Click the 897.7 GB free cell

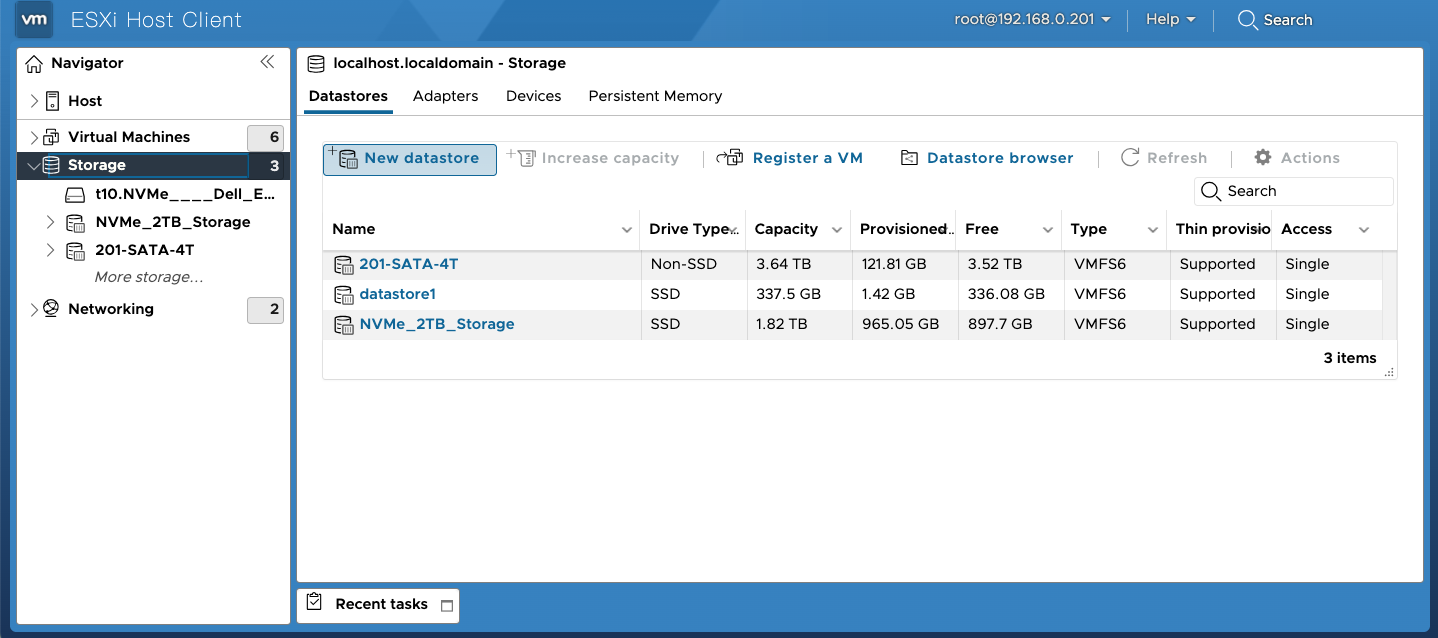1010,324
